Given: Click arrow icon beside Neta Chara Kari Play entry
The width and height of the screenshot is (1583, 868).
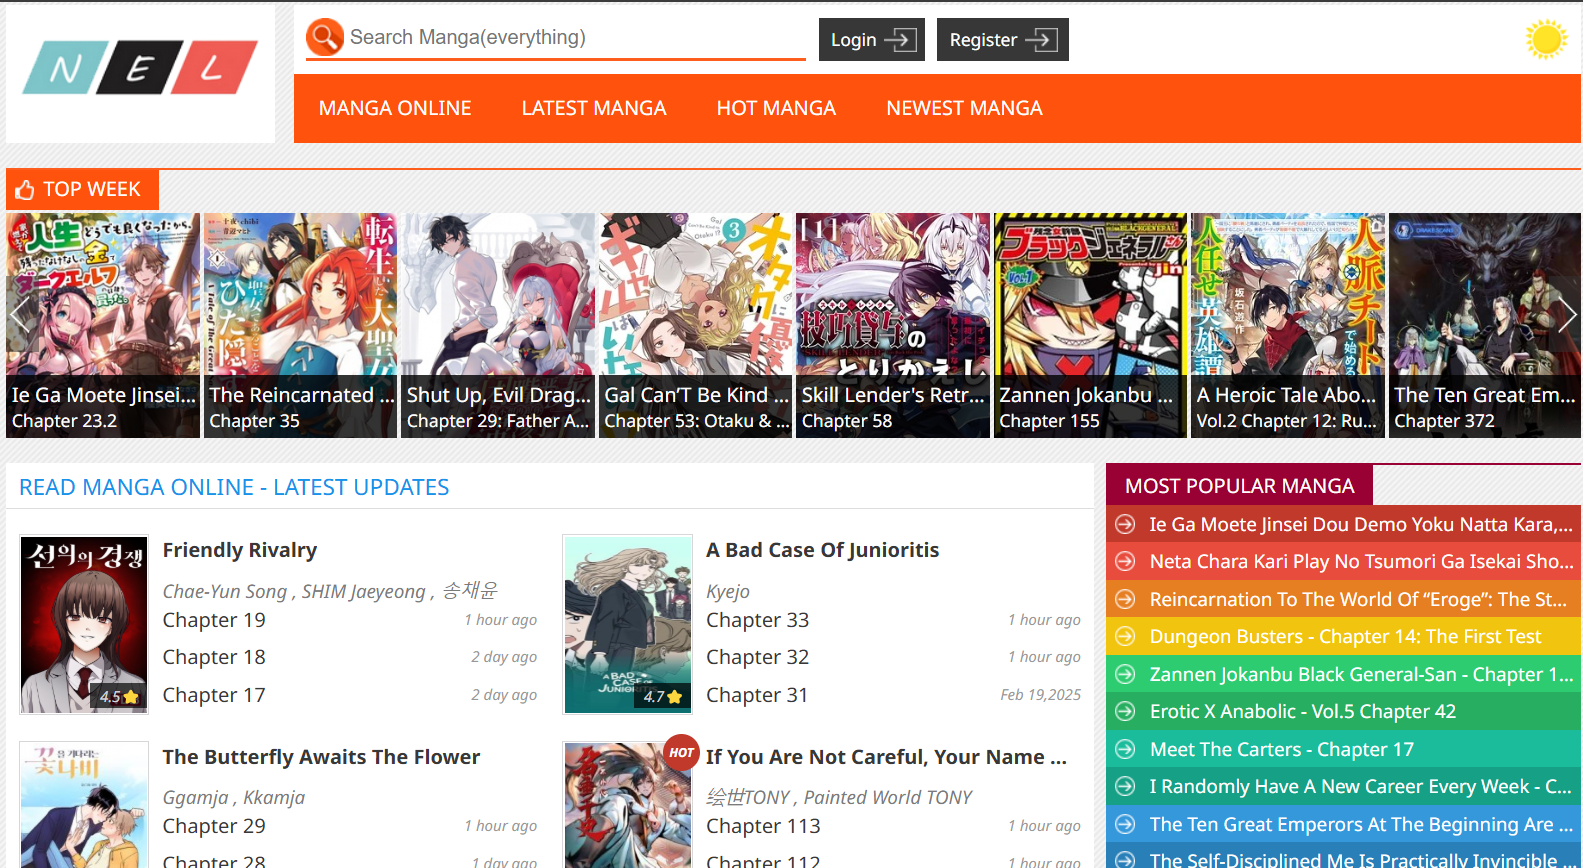Looking at the screenshot, I should (x=1125, y=561).
